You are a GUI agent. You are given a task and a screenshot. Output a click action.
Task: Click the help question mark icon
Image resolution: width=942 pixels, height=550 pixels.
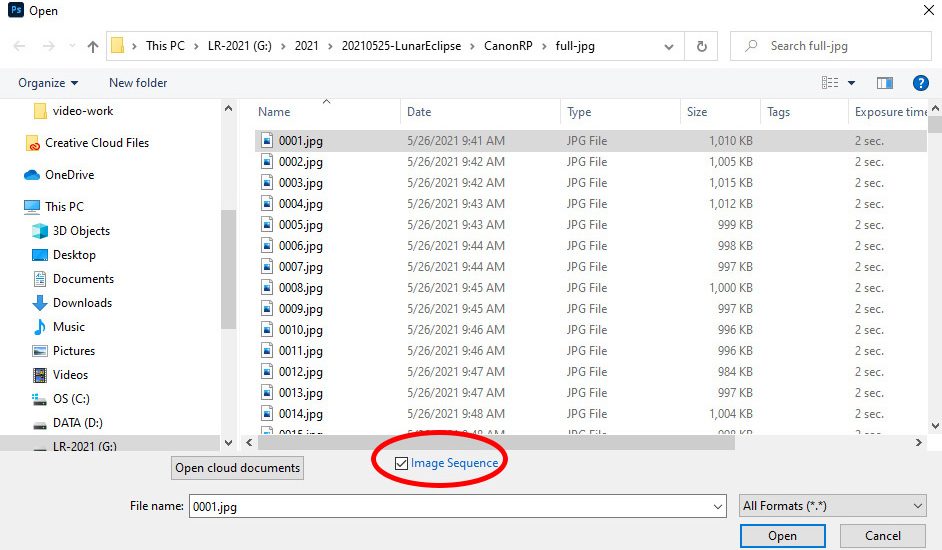point(920,83)
